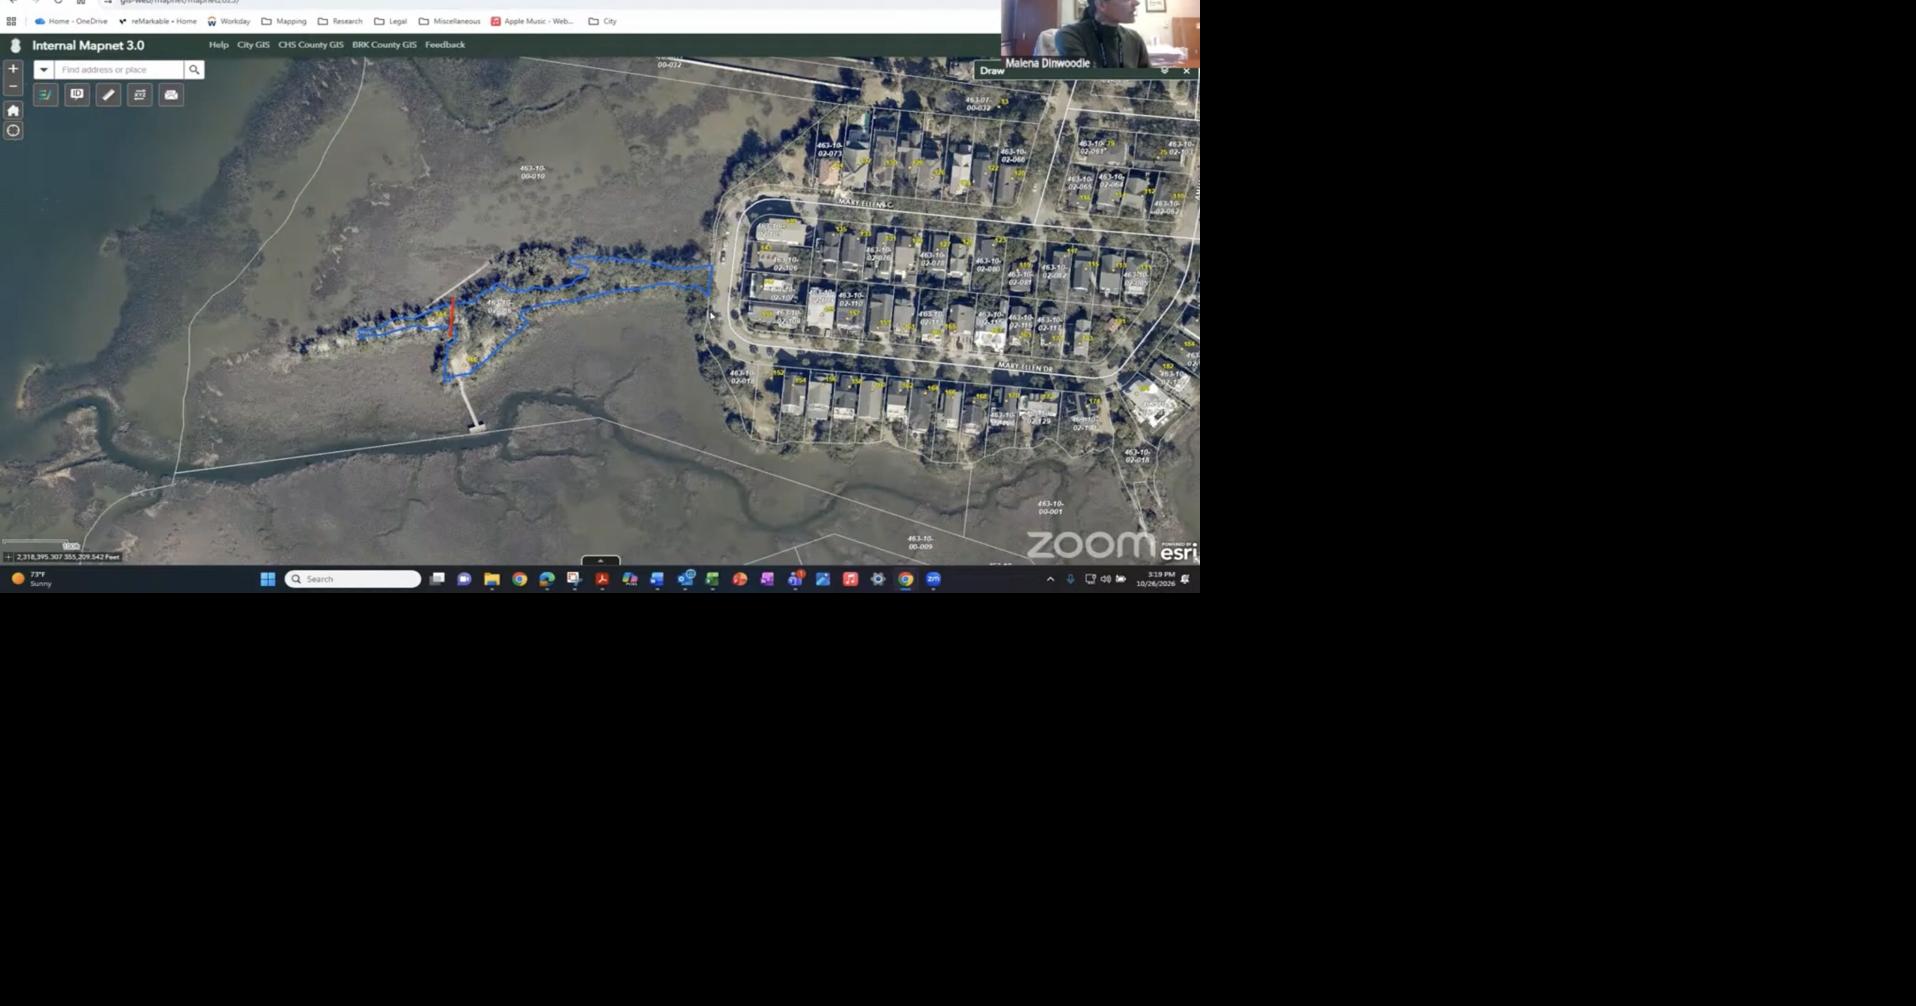Show hidden system tray icons

click(x=1050, y=579)
